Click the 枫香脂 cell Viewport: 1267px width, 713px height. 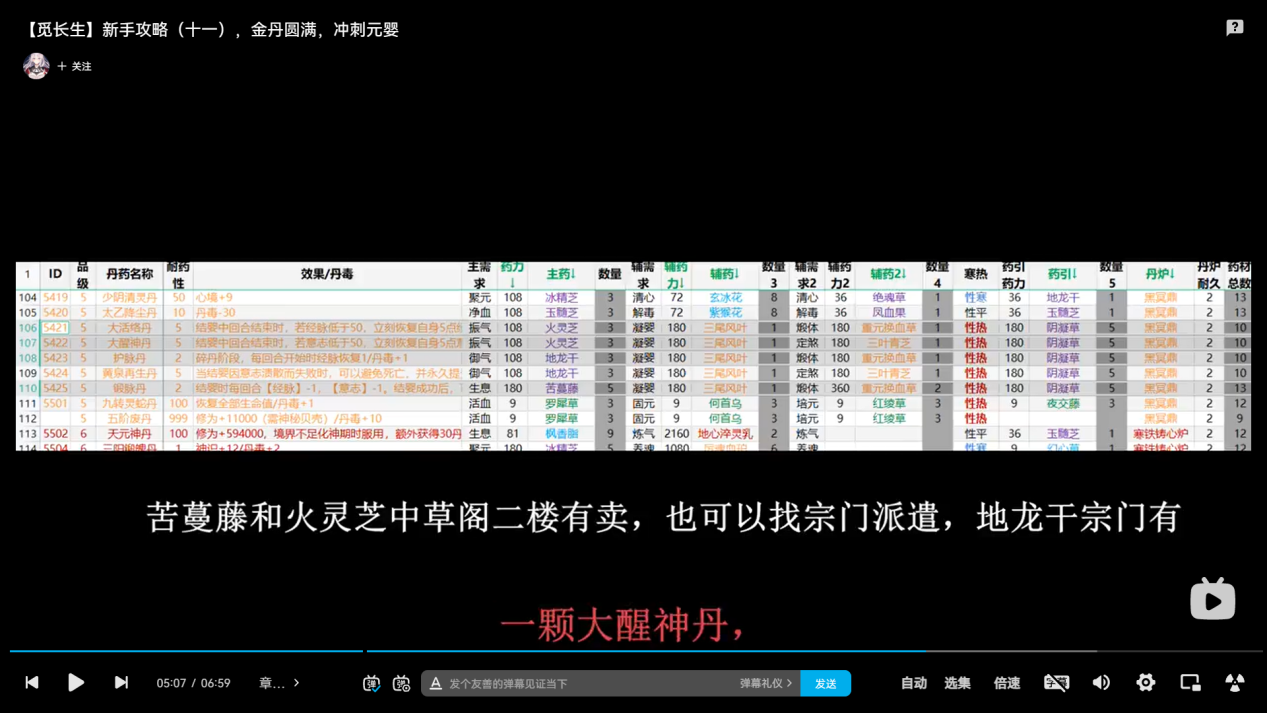point(561,434)
